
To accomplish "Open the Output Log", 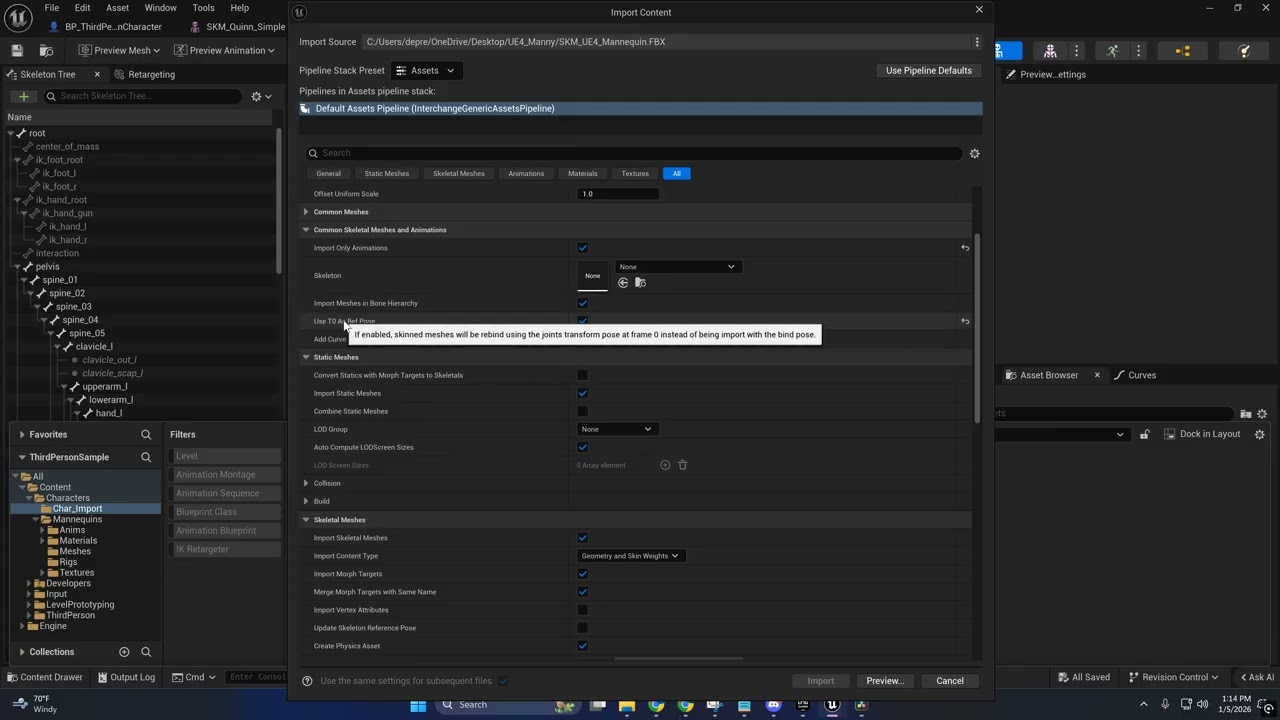I will (126, 677).
